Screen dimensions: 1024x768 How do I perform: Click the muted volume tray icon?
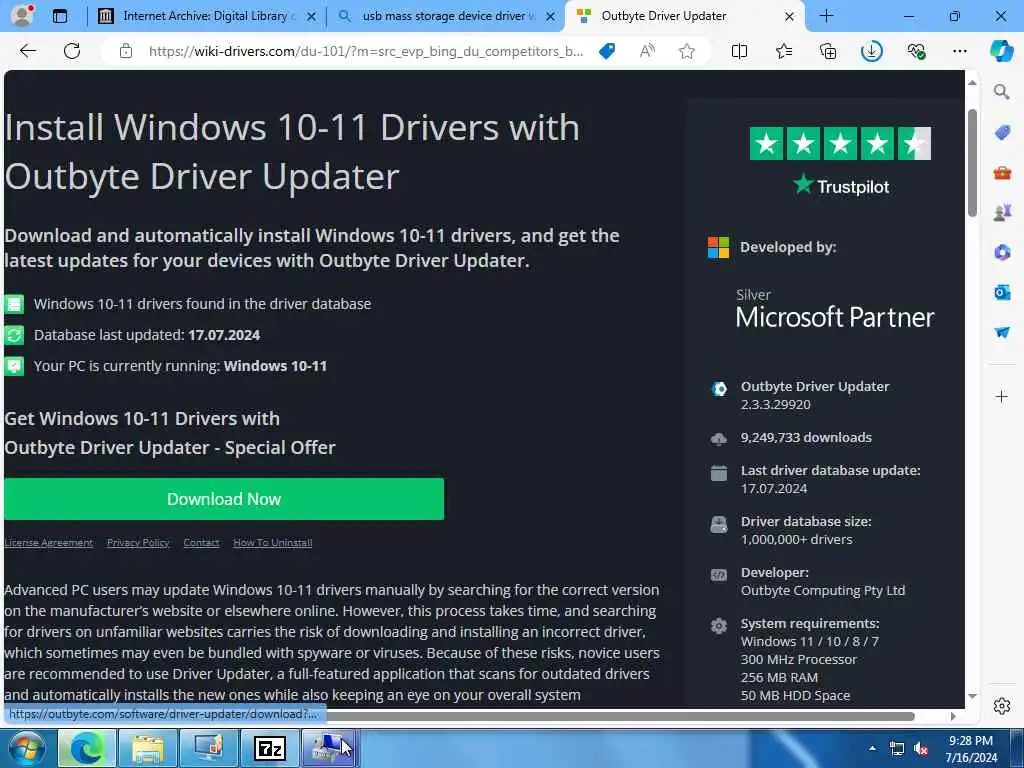[x=921, y=748]
